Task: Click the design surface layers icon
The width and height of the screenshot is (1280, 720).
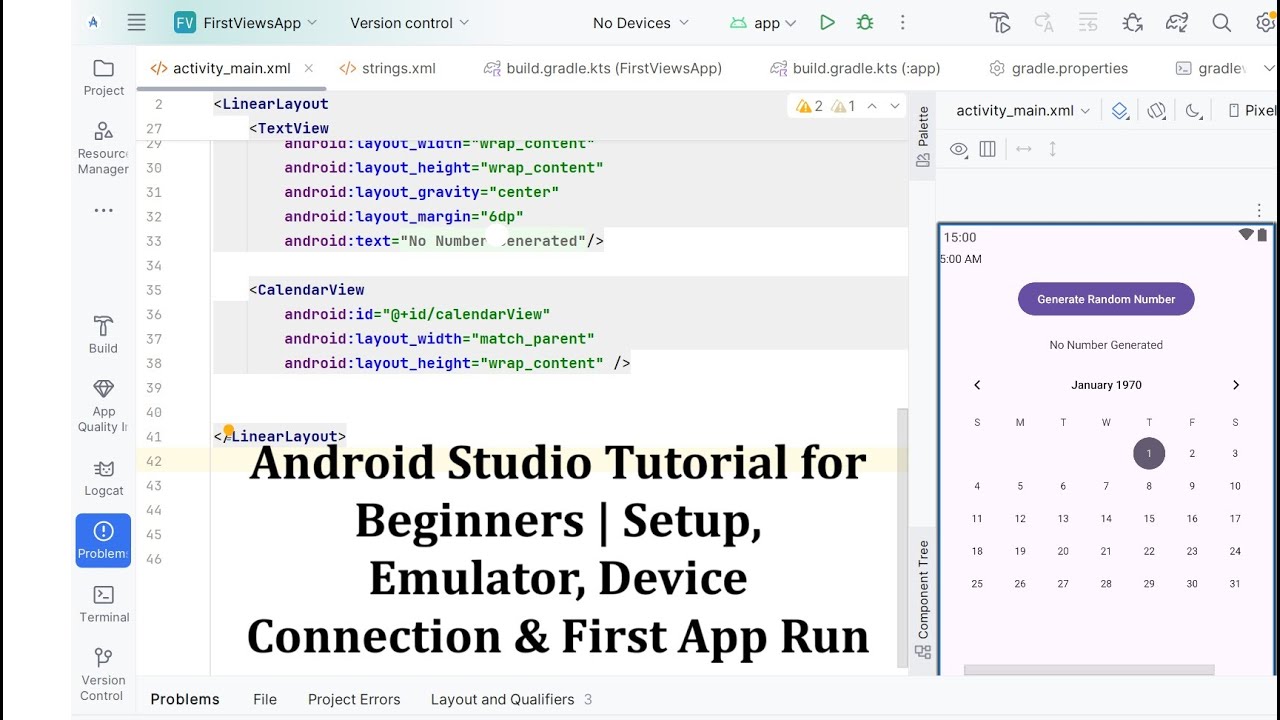Action: [1120, 111]
